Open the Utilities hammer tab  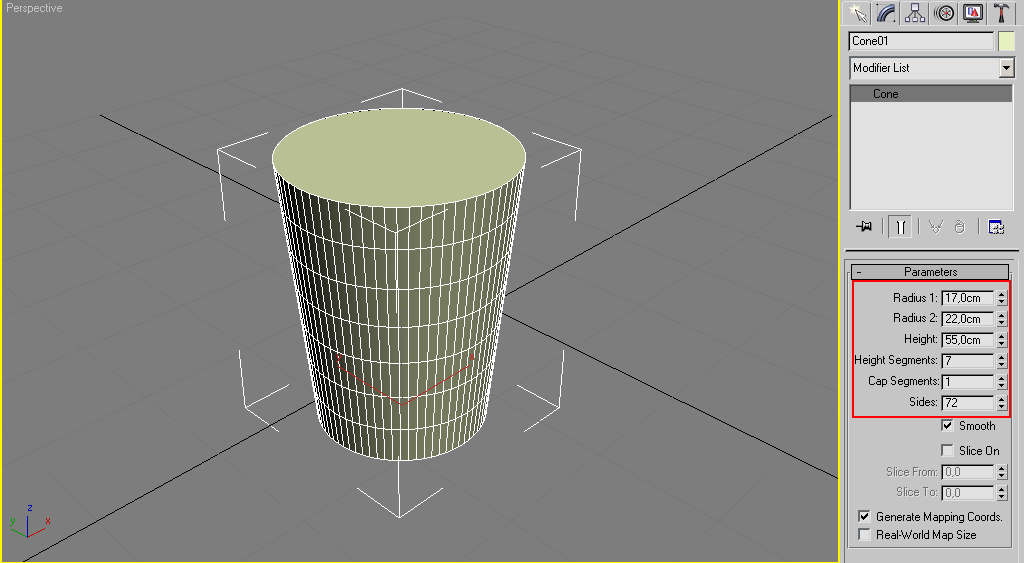tap(1001, 13)
